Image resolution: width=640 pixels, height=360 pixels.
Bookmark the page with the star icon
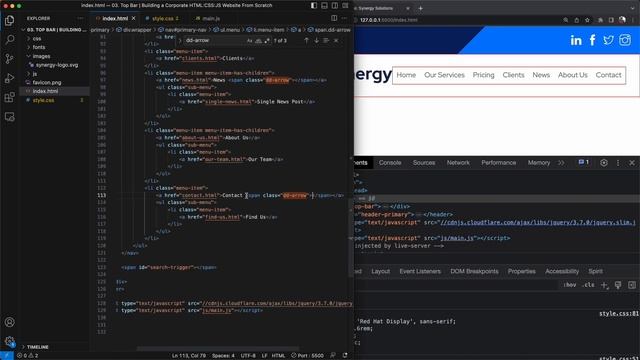point(587,20)
